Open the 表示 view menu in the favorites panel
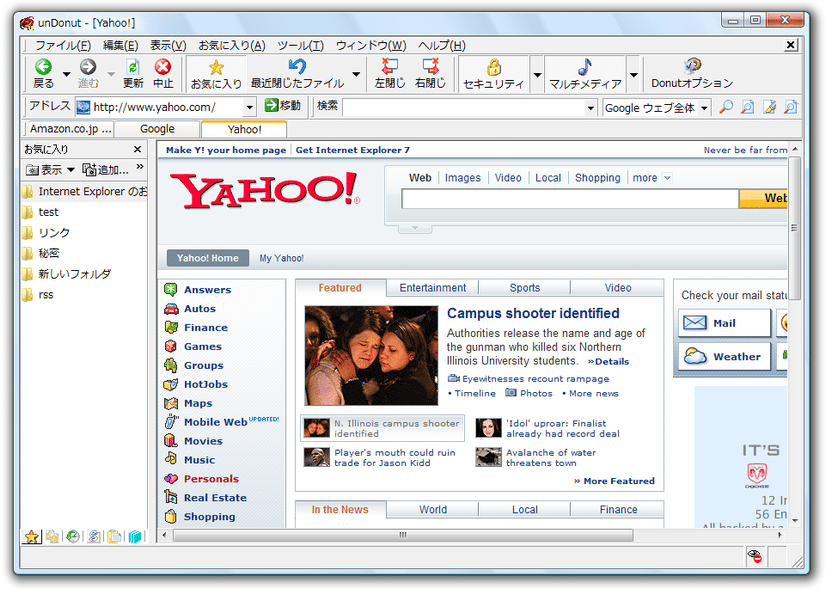Image resolution: width=826 pixels, height=589 pixels. click(51, 170)
